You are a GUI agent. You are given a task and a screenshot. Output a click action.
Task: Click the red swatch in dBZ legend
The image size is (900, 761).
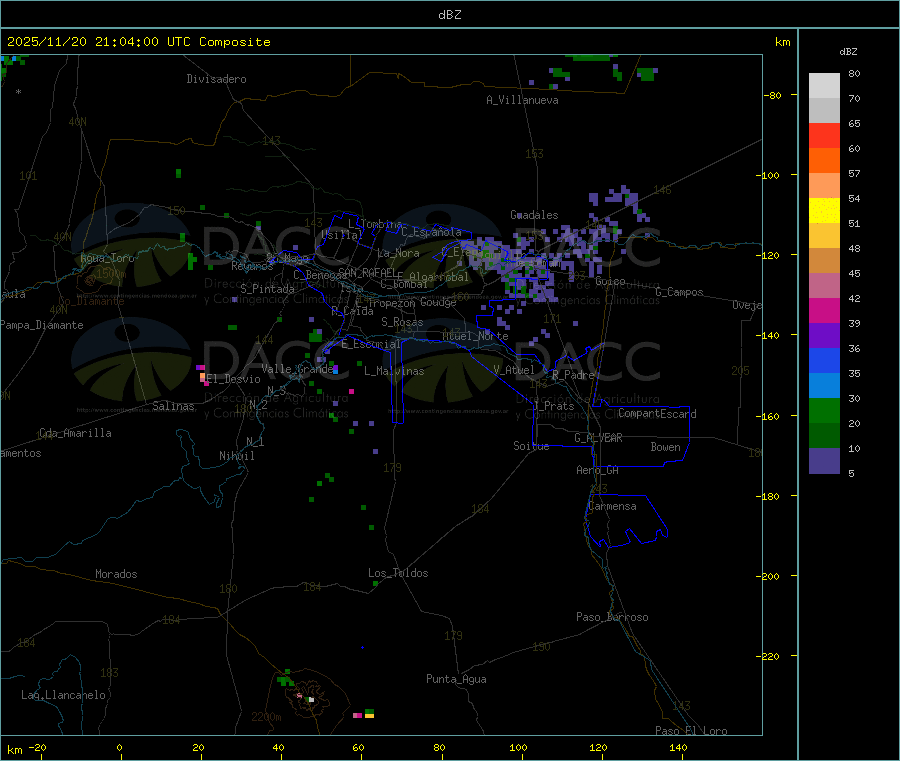tap(824, 135)
